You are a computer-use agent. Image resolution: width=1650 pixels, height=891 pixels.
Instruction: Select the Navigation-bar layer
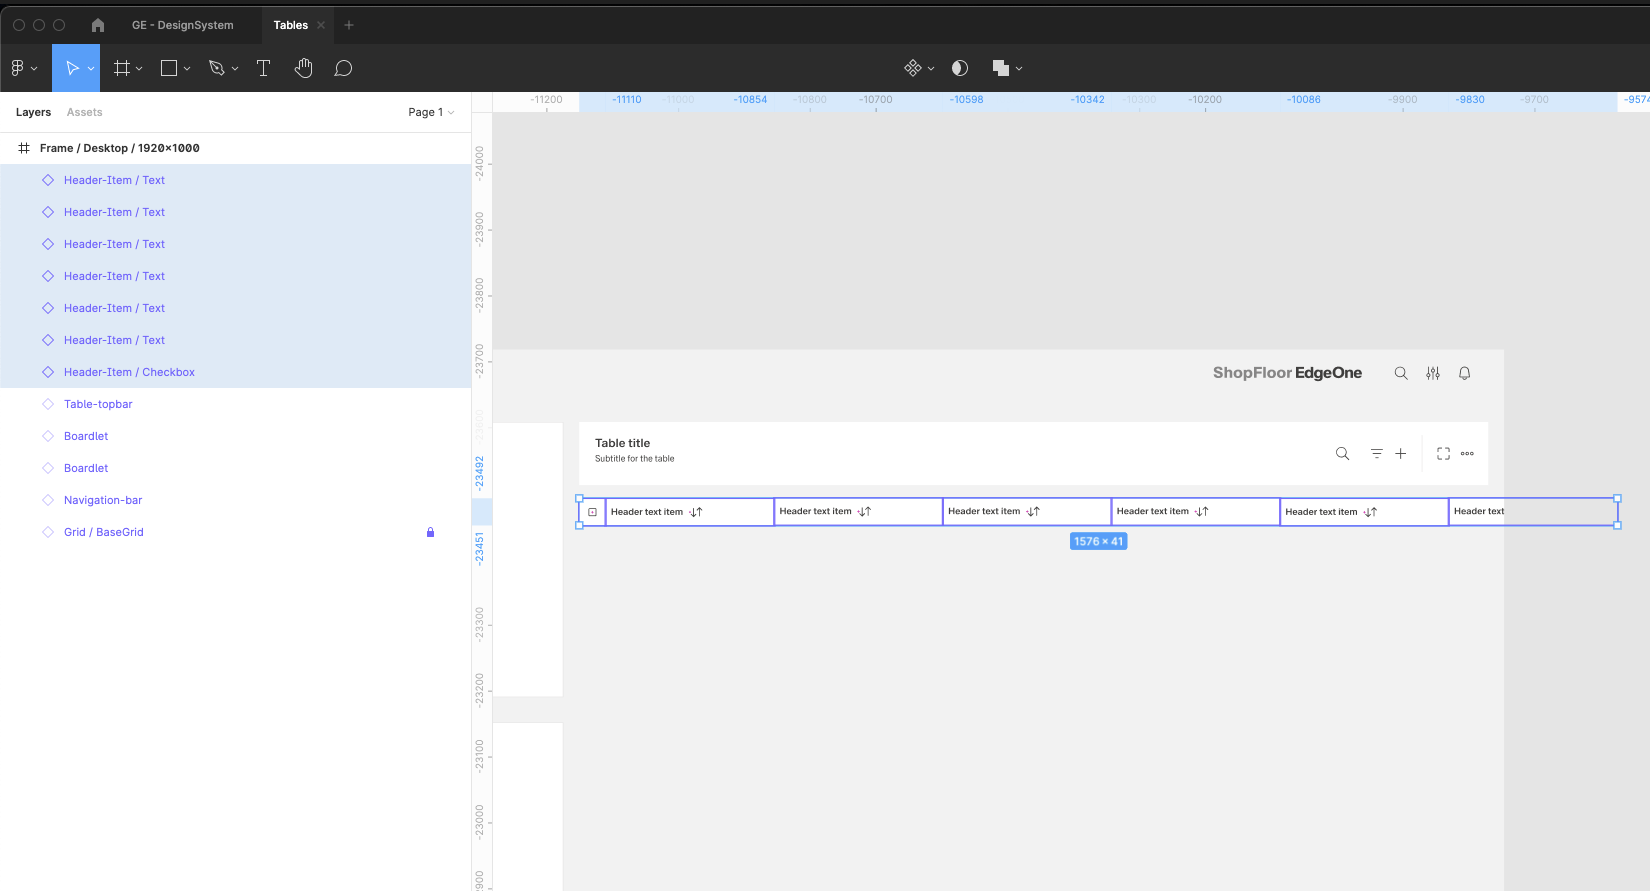103,500
